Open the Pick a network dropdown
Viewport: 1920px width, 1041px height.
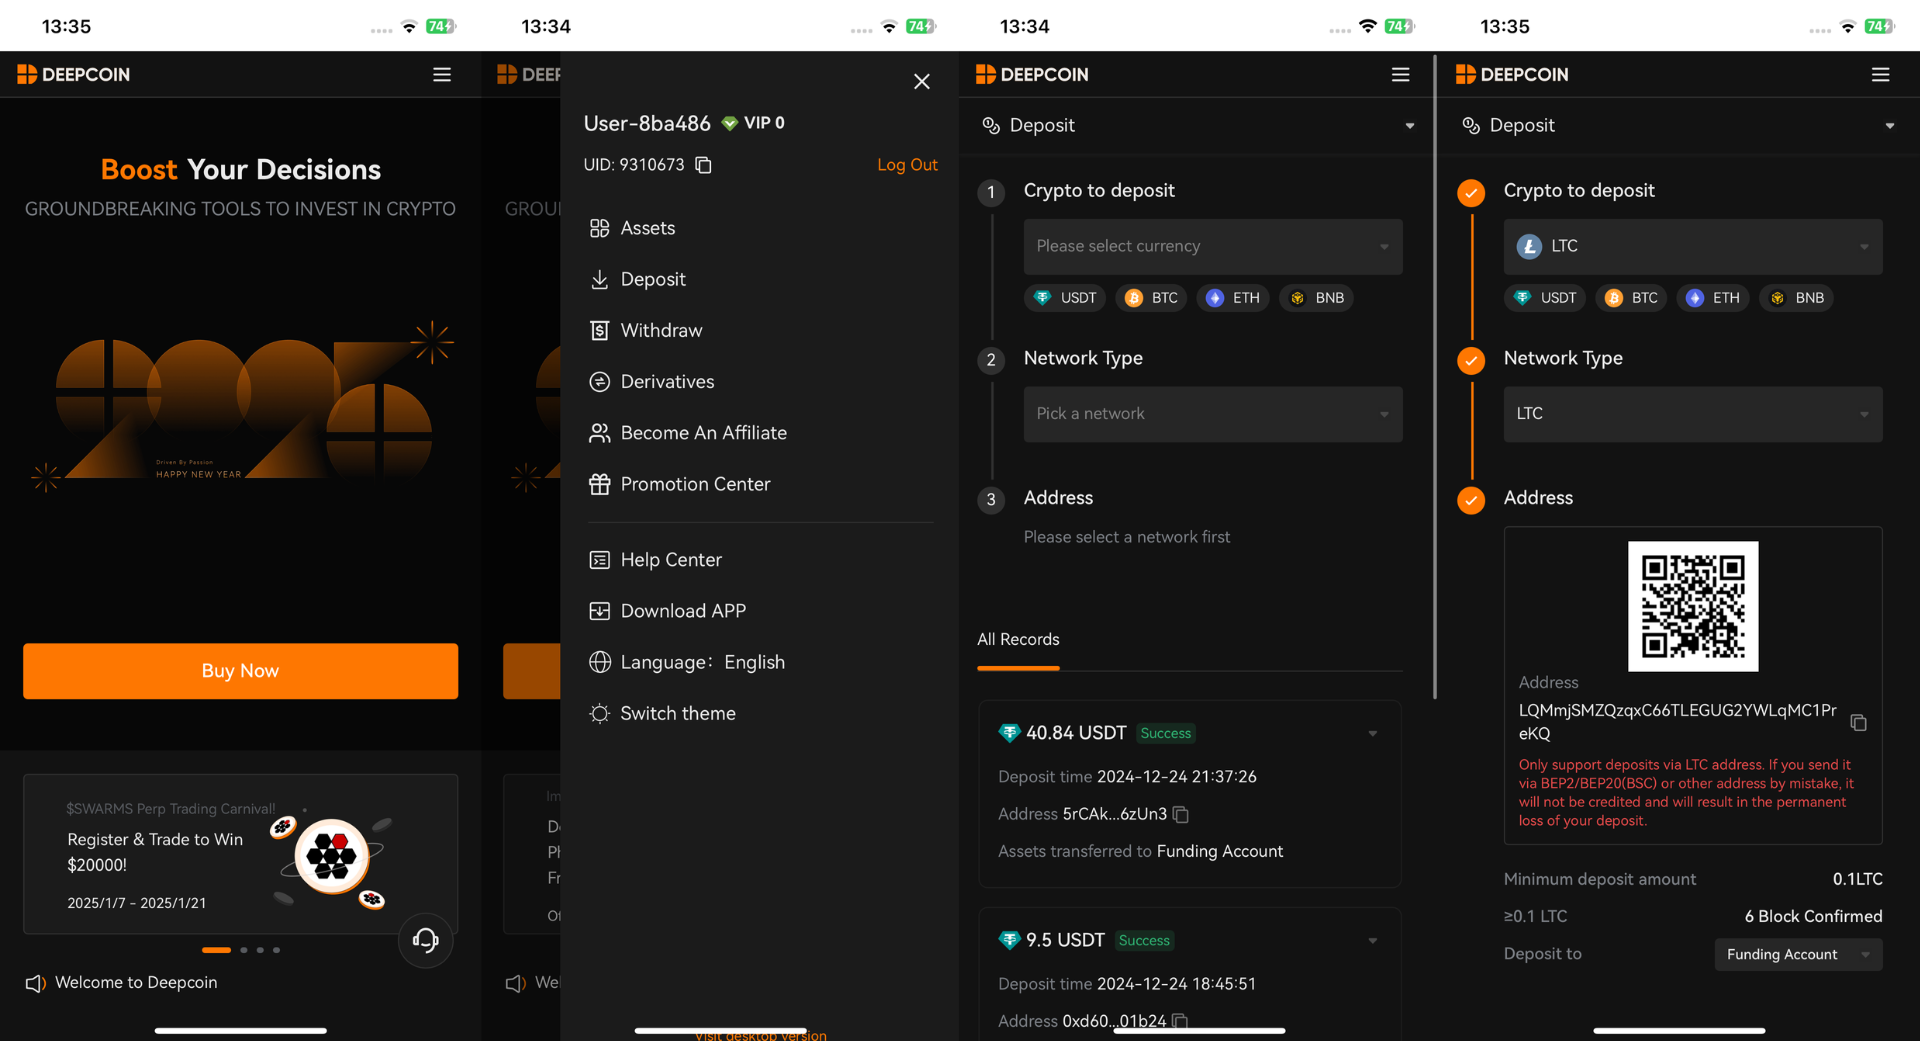pyautogui.click(x=1213, y=414)
